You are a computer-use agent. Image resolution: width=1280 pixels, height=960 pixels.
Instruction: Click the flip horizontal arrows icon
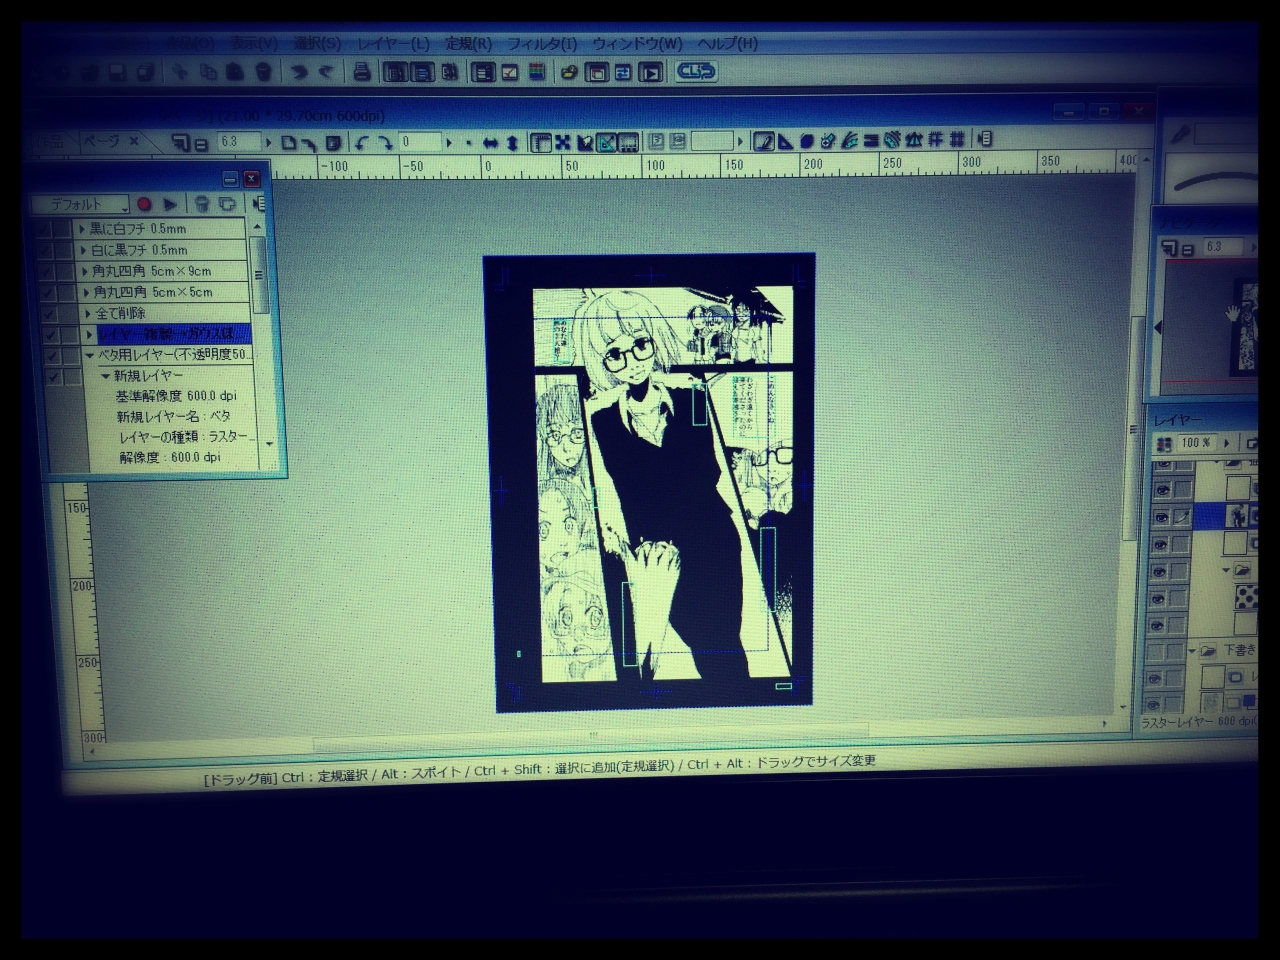click(x=490, y=142)
